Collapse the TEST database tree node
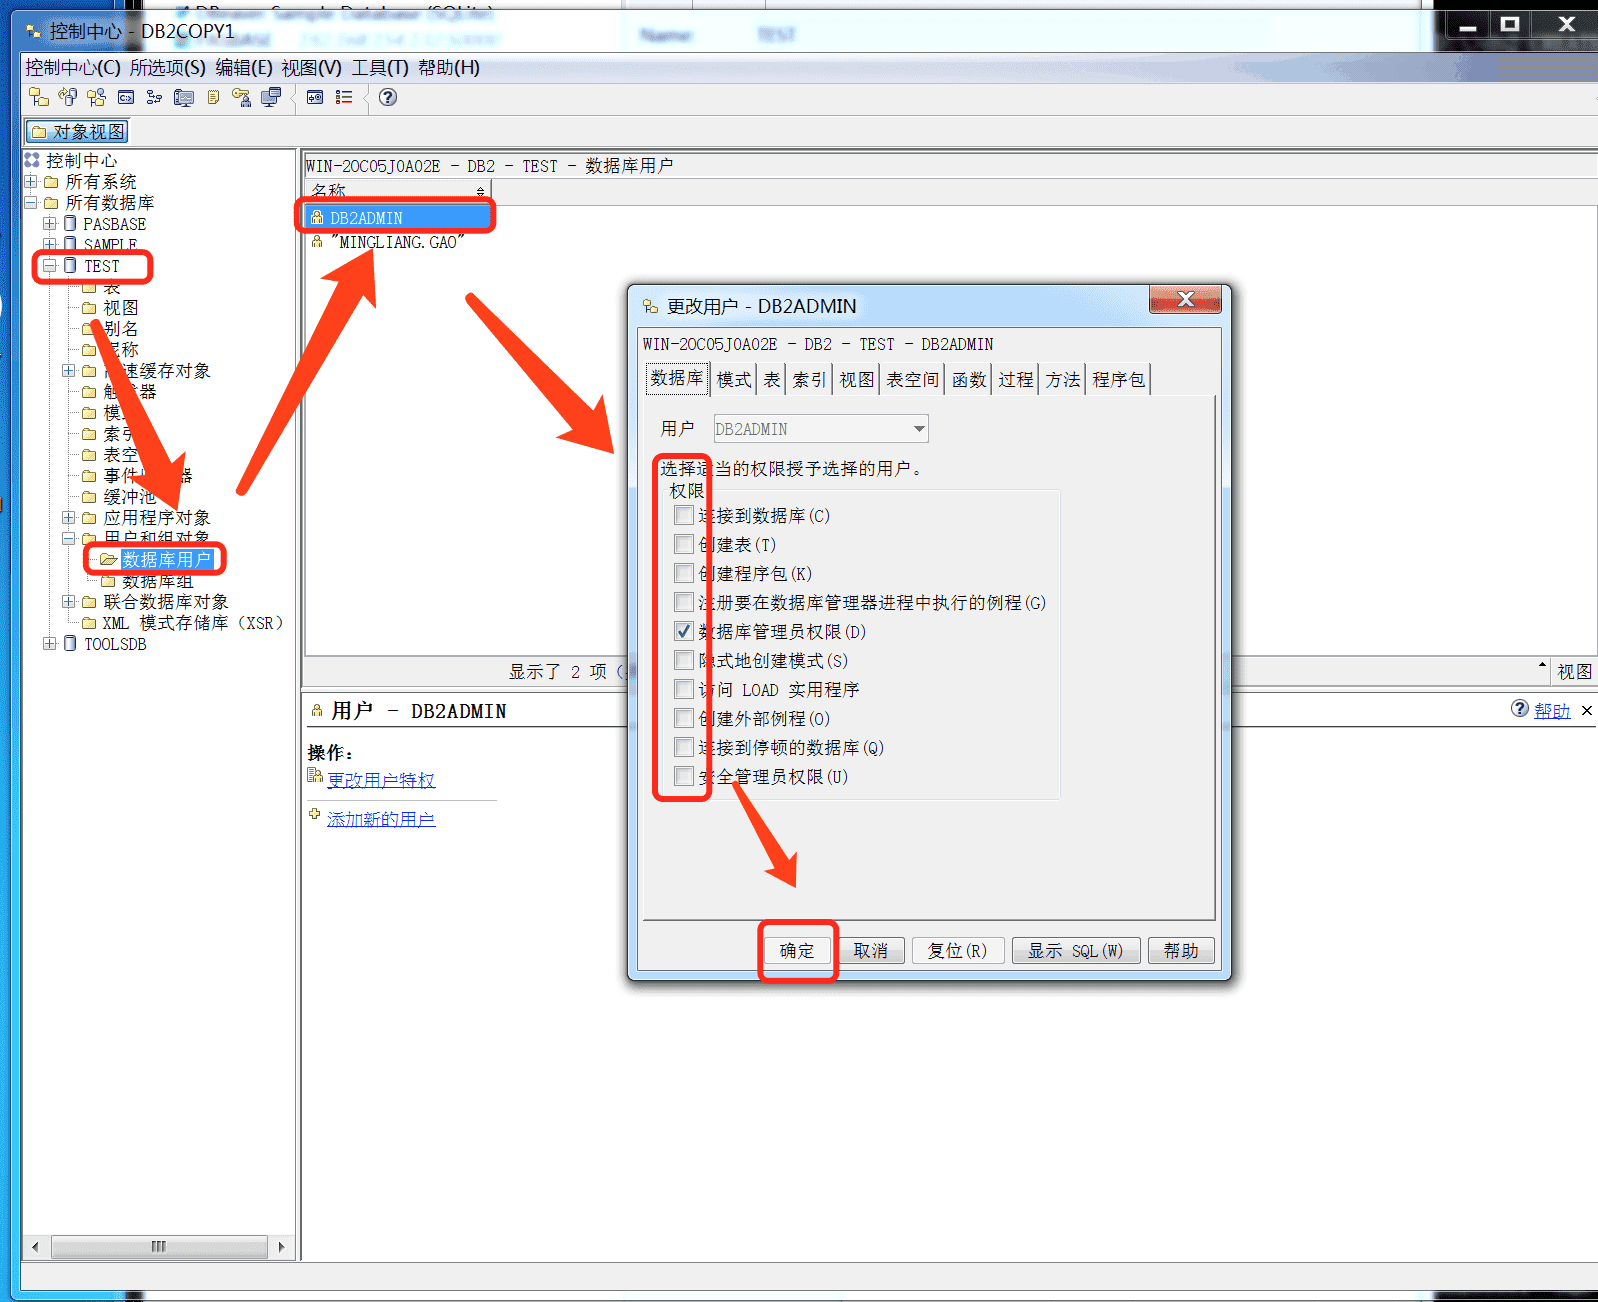The image size is (1598, 1302). 49,266
